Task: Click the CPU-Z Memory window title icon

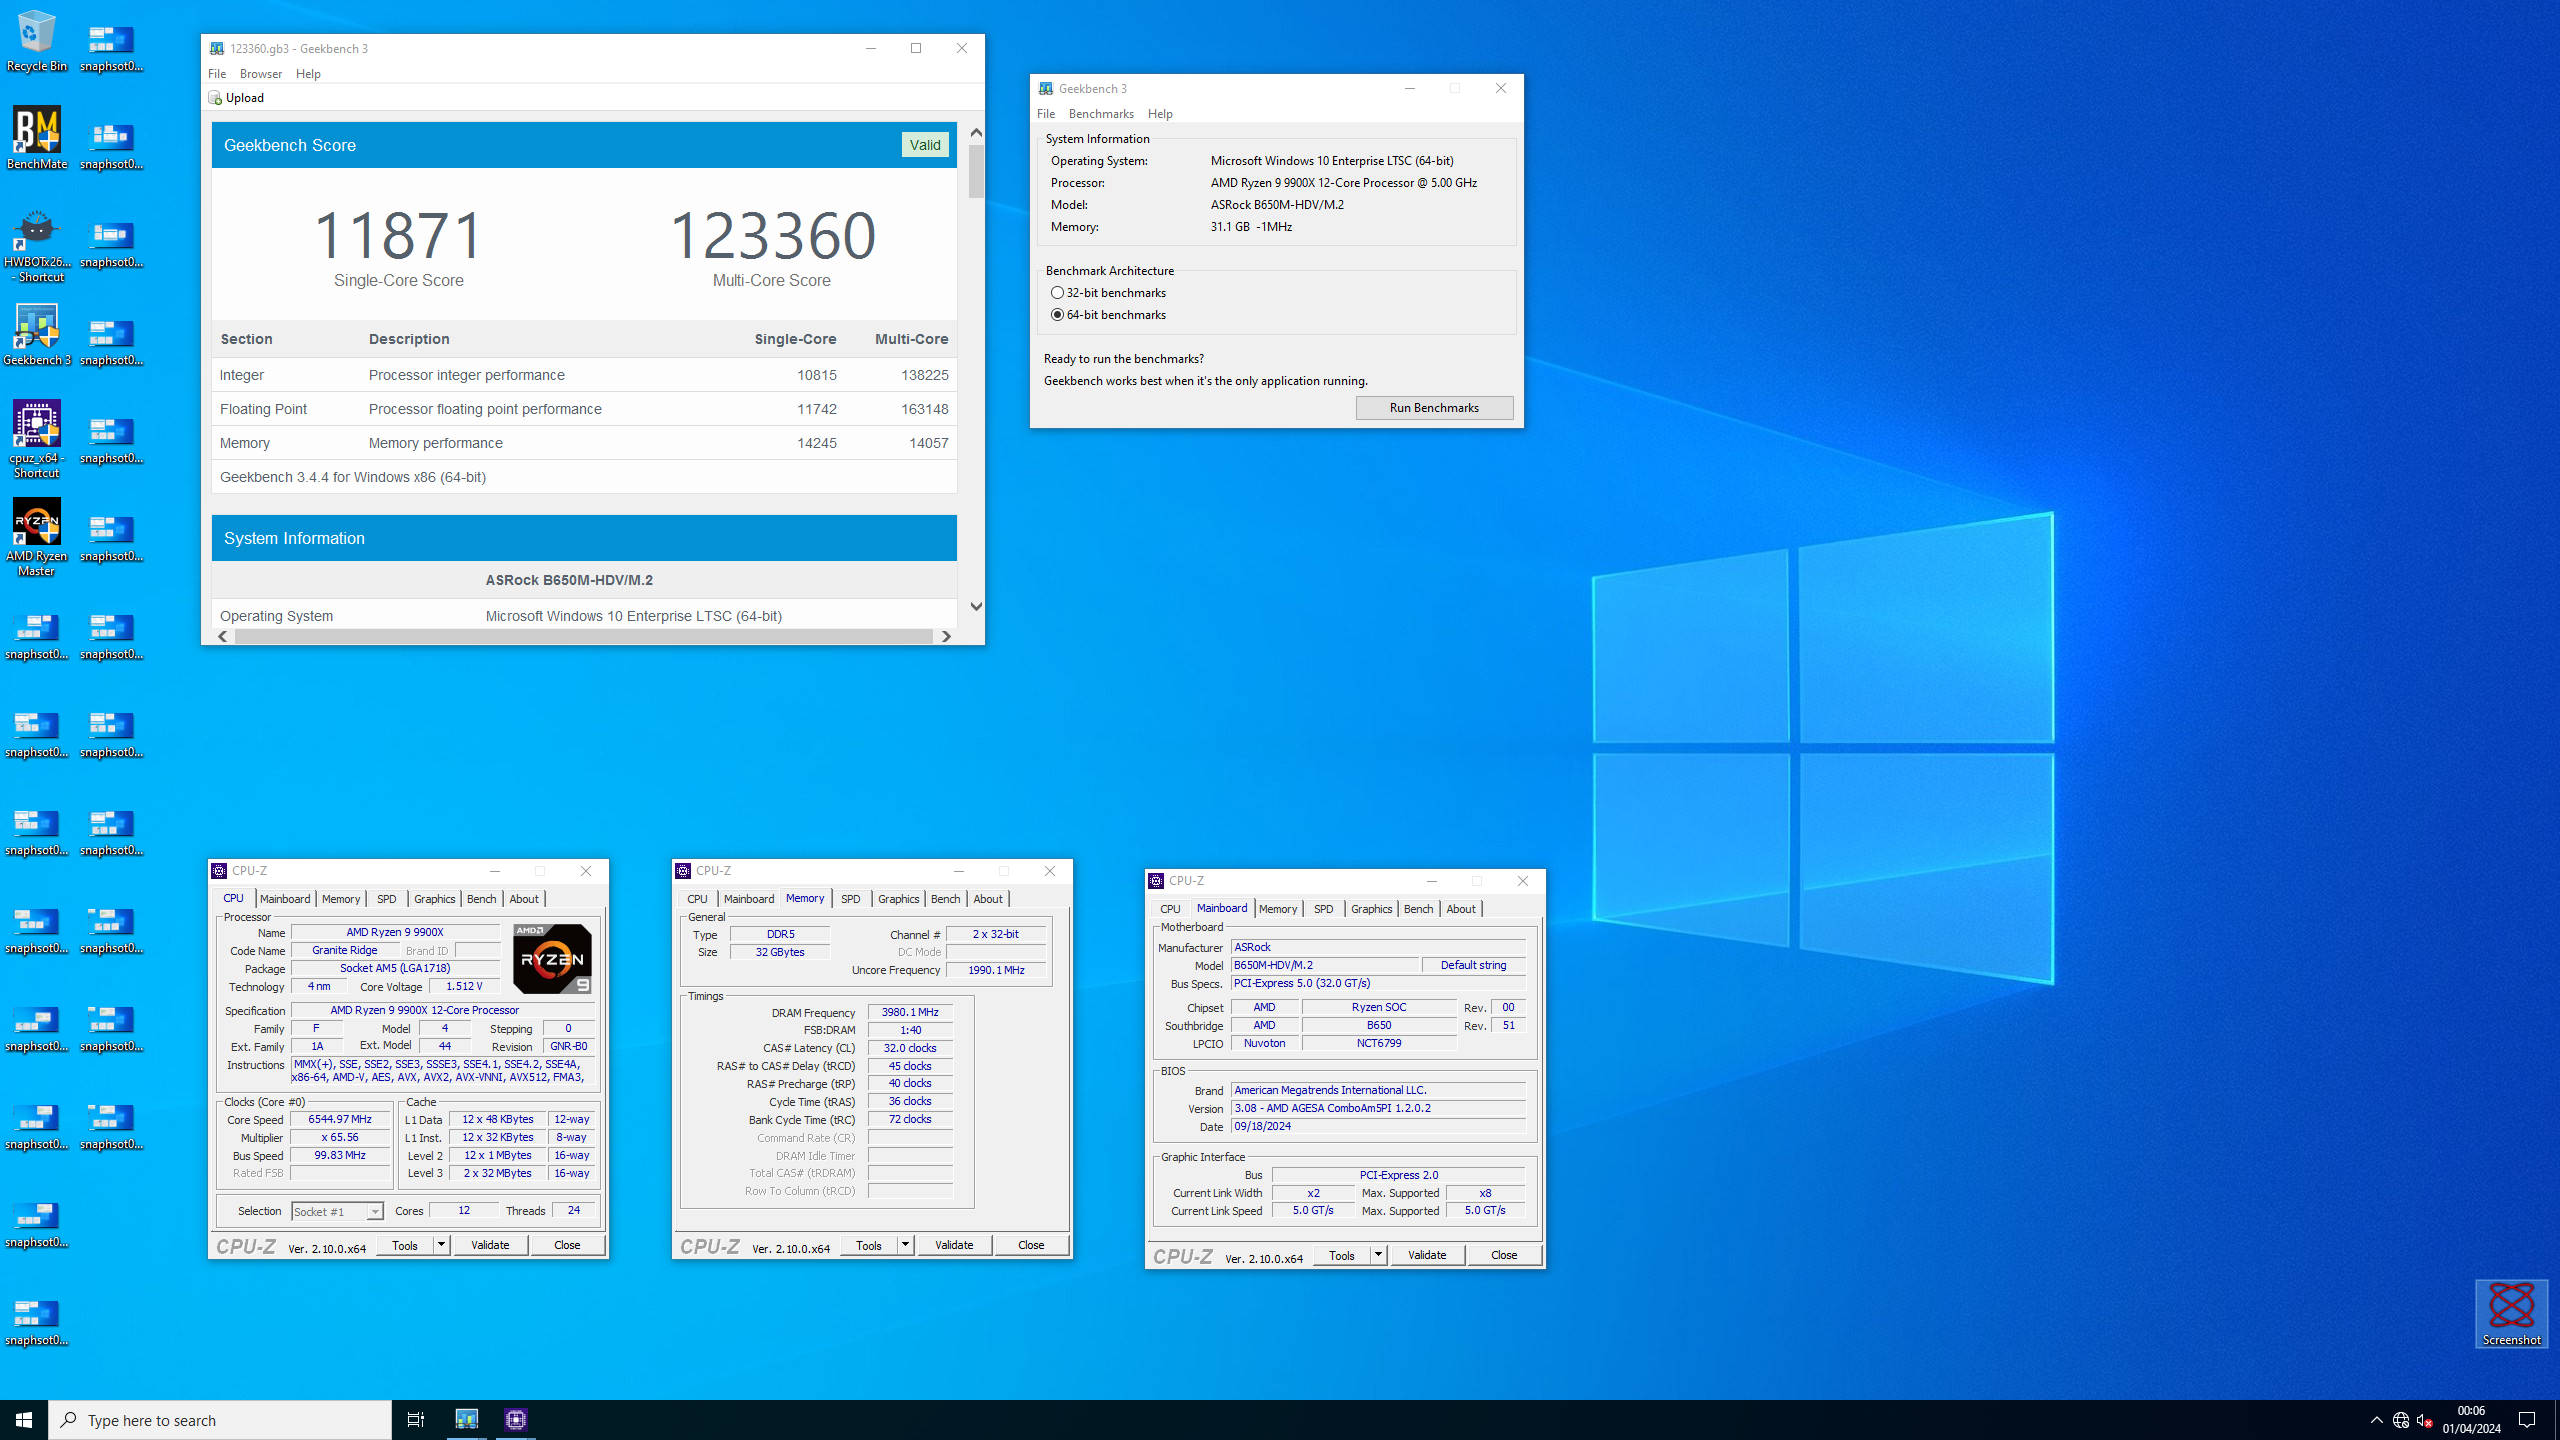Action: (683, 871)
